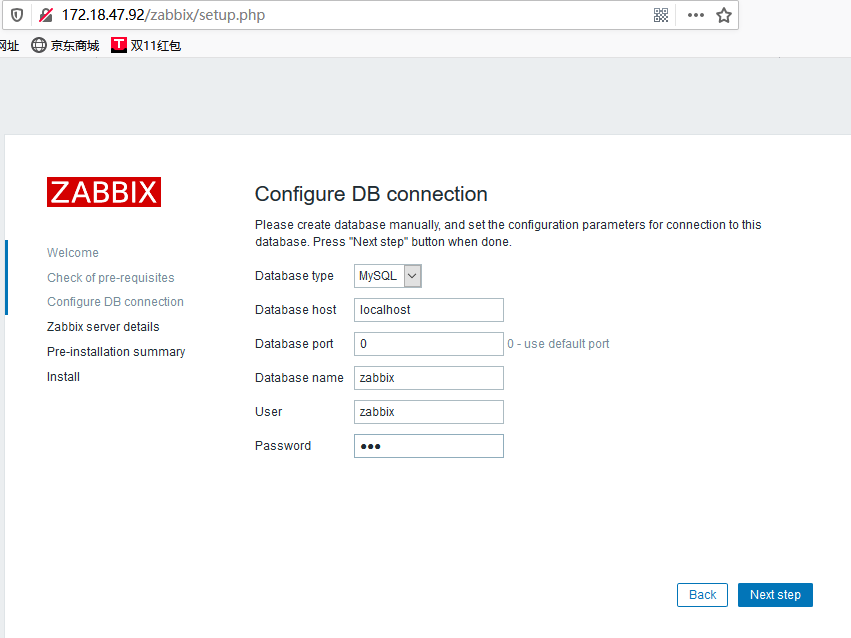
Task: Open the Database type MySQL dropdown
Action: (388, 276)
